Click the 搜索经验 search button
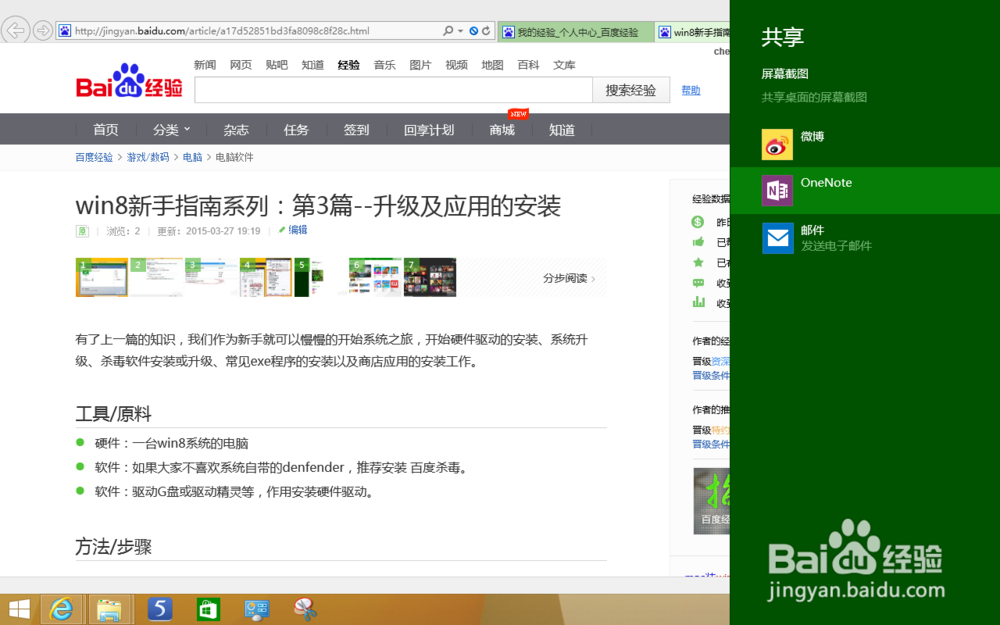 [631, 90]
